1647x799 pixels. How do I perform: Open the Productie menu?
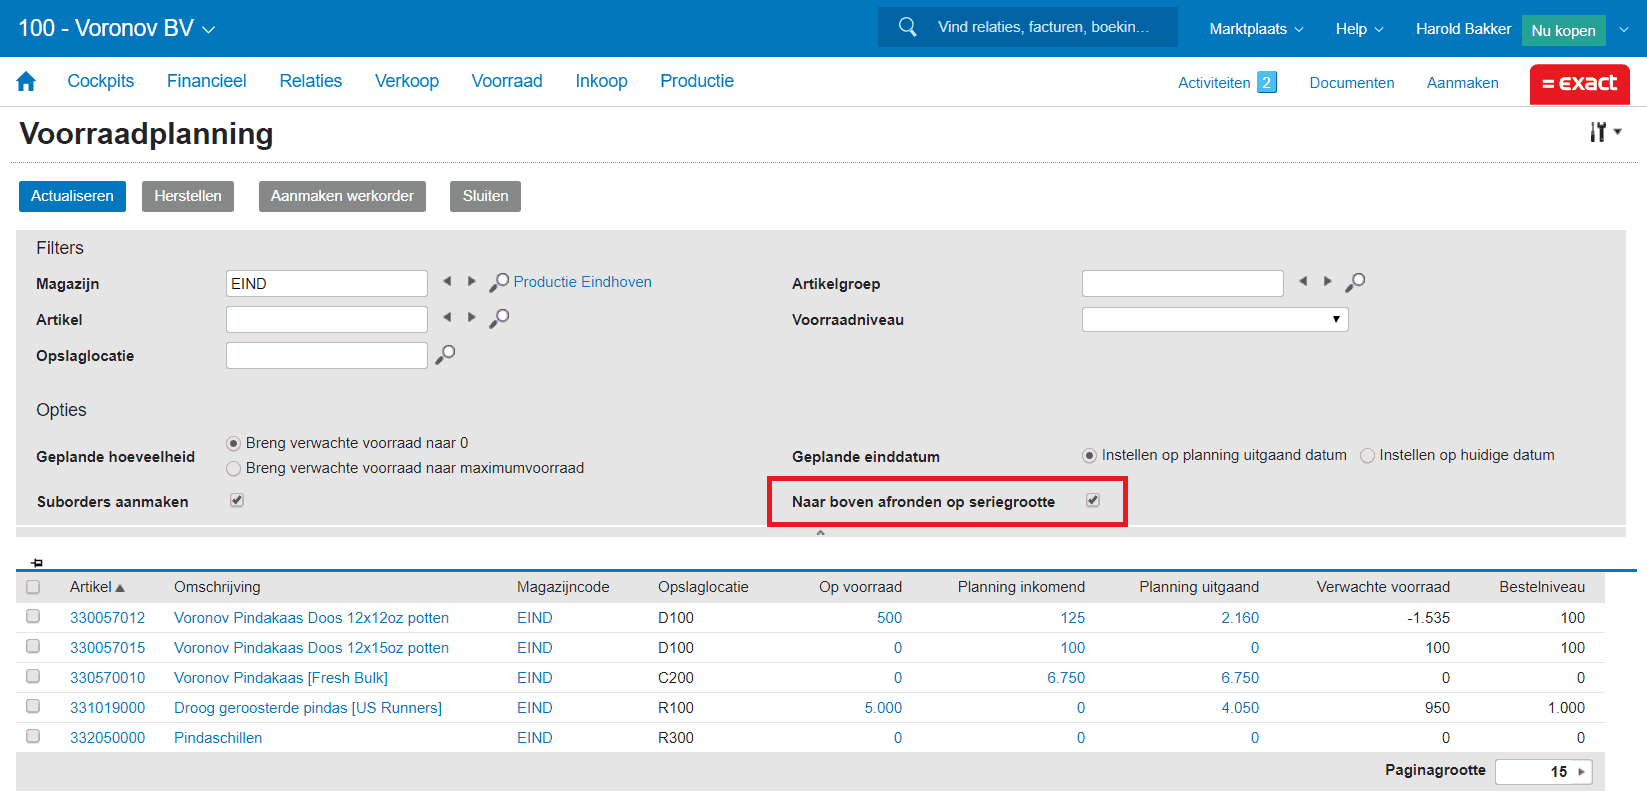(x=696, y=81)
